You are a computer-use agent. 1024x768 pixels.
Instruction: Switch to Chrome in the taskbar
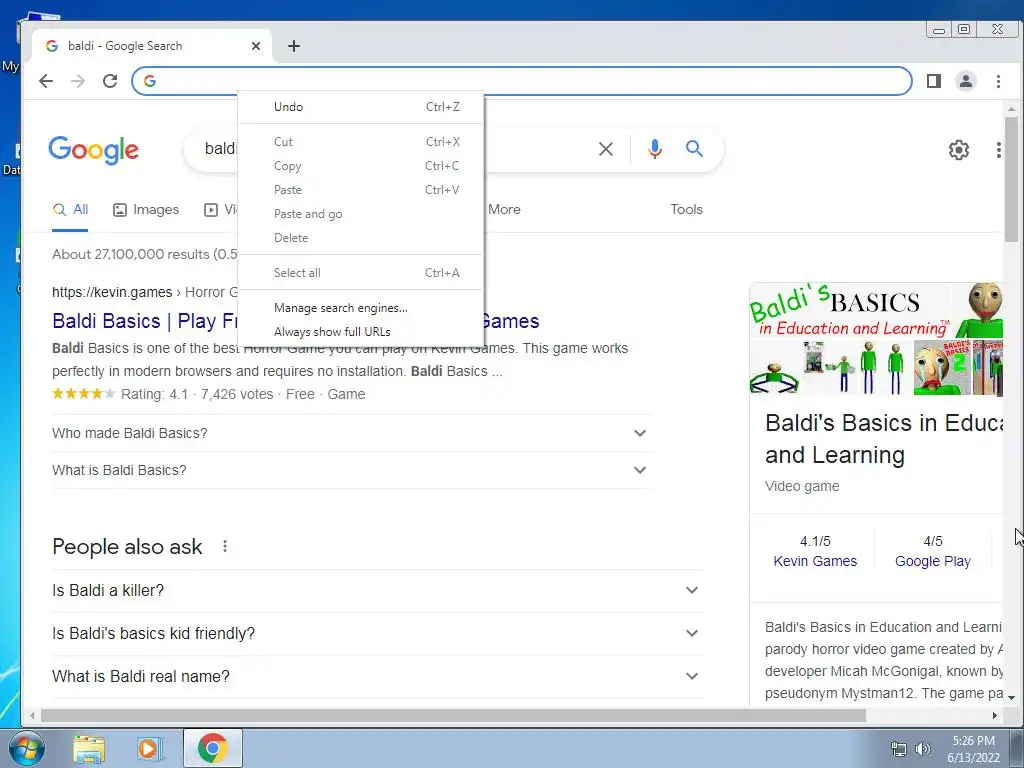(212, 748)
